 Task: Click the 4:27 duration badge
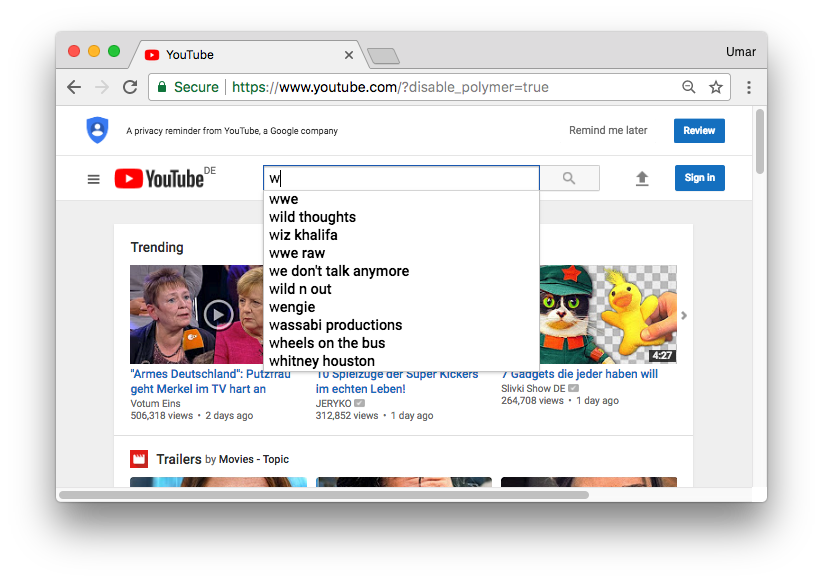click(x=662, y=355)
